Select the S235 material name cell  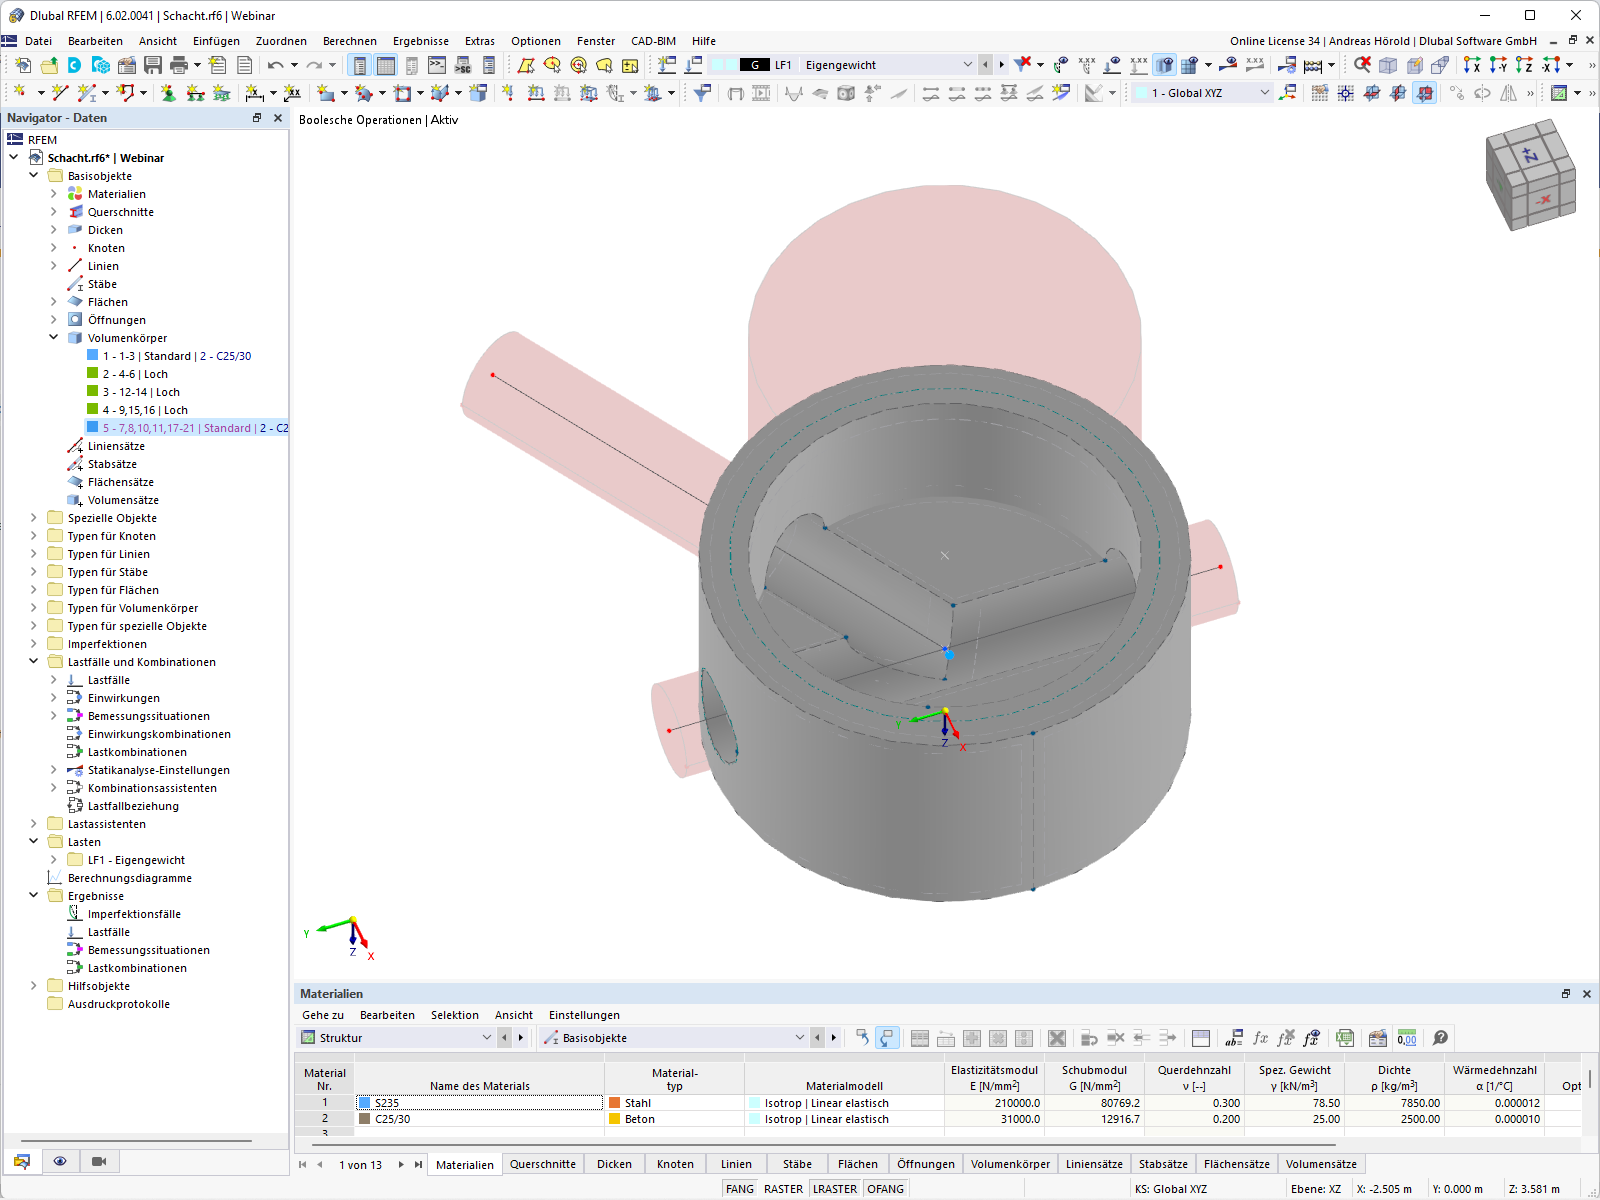(x=480, y=1103)
